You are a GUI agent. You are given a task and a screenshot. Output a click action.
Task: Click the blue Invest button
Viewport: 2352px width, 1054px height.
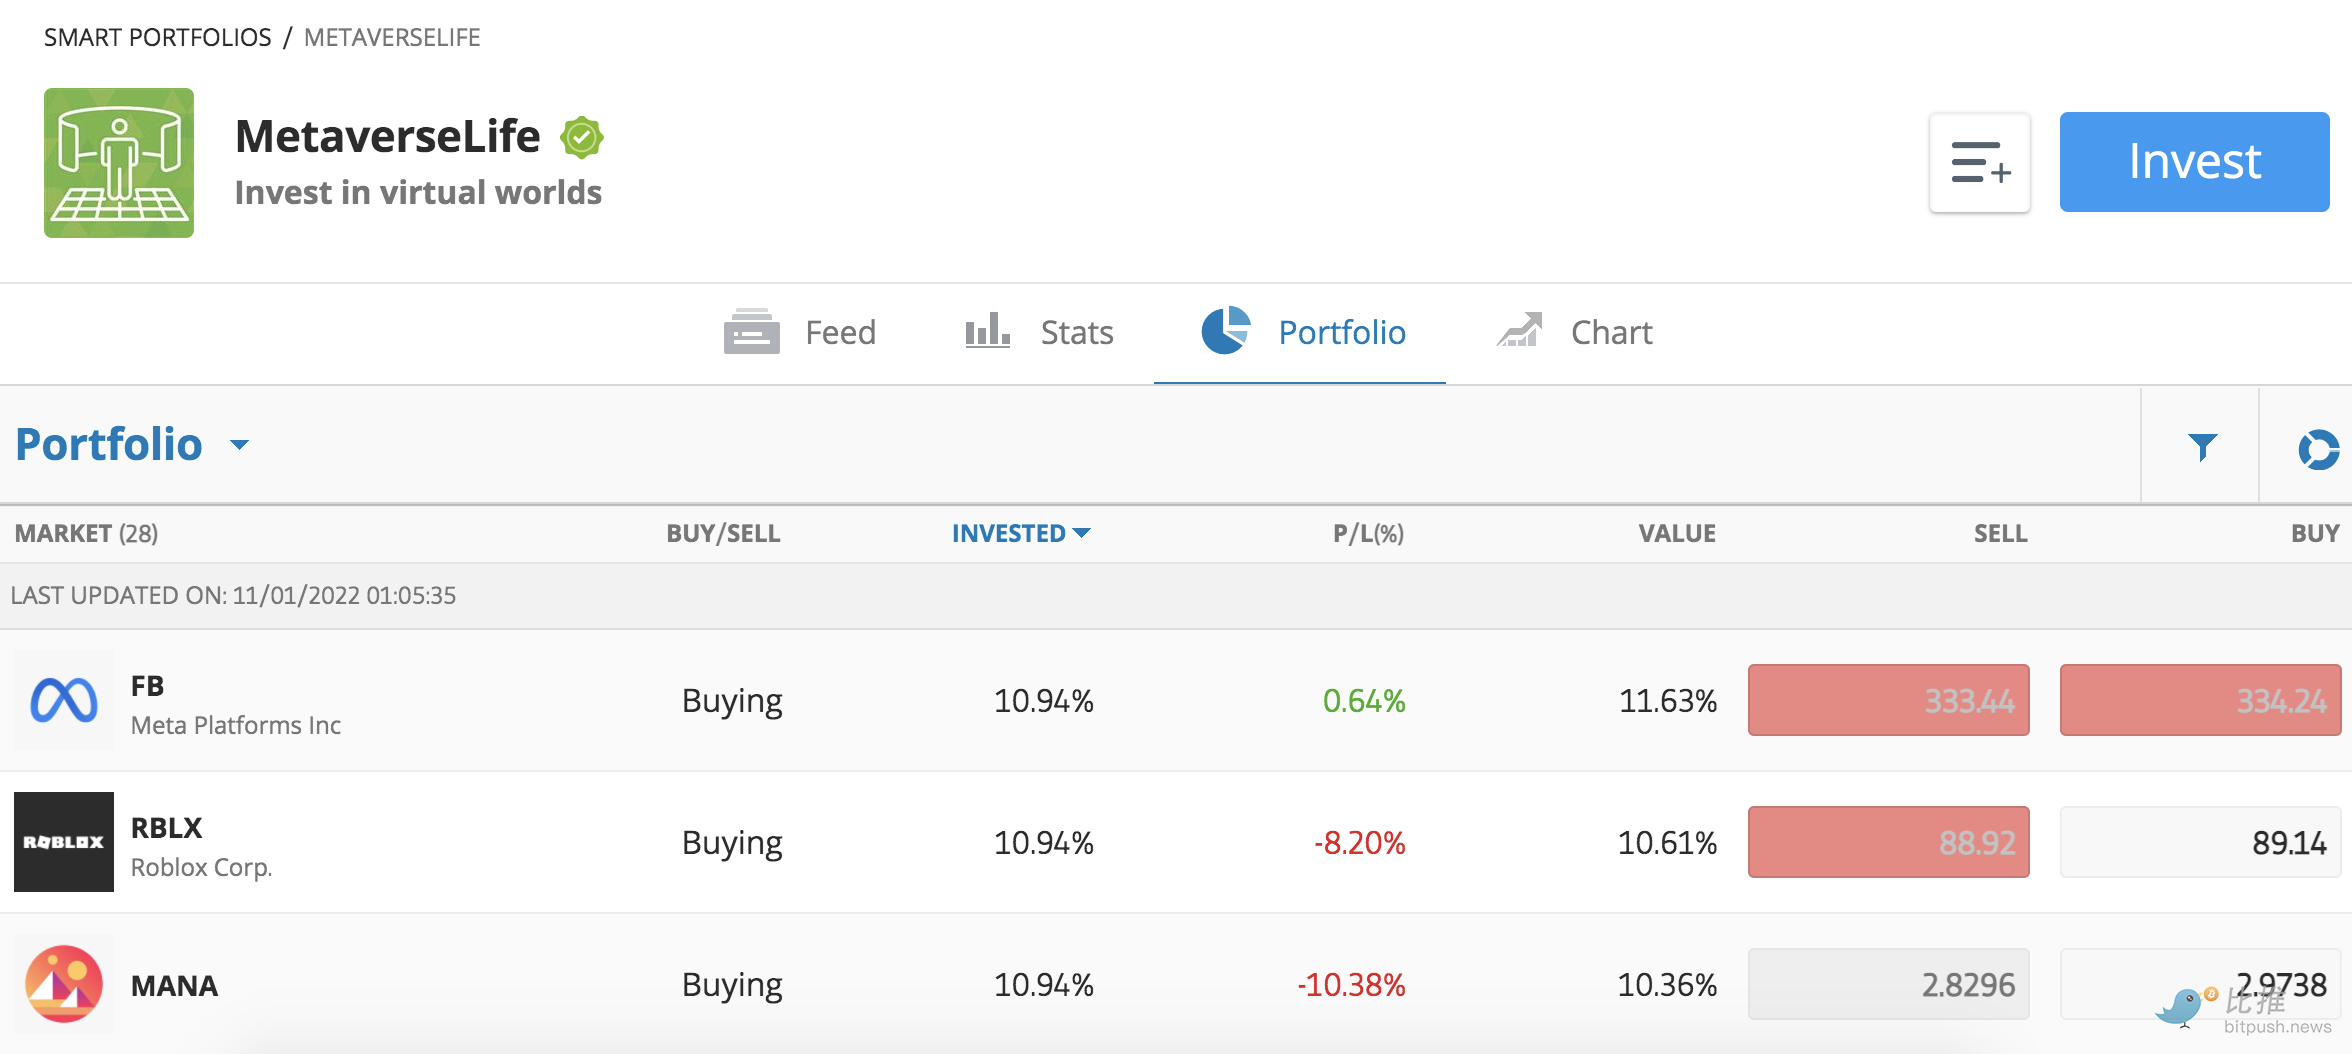click(x=2194, y=162)
